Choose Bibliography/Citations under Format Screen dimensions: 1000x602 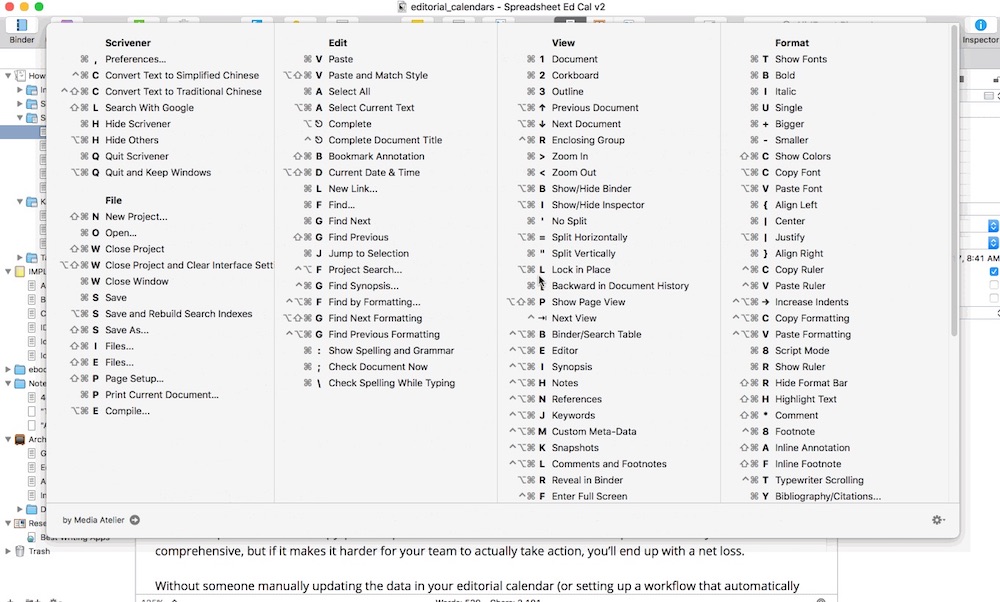coord(828,496)
